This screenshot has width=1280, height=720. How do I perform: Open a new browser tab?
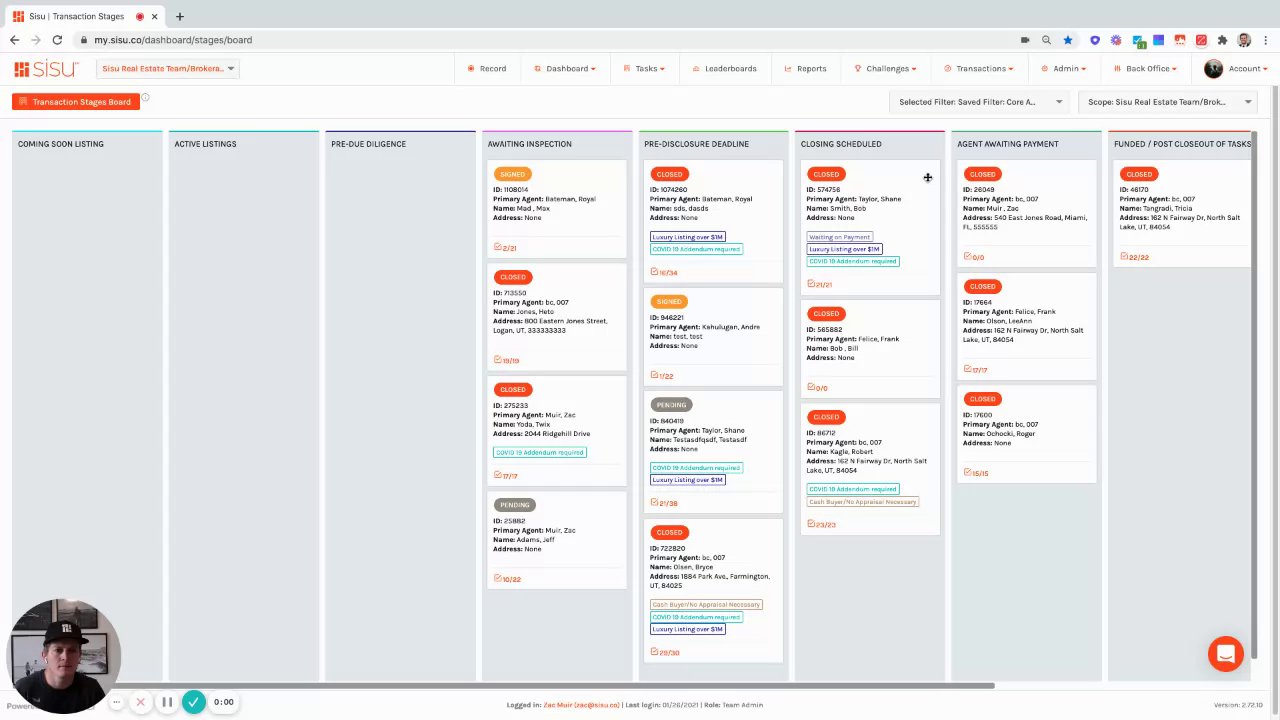(x=180, y=16)
